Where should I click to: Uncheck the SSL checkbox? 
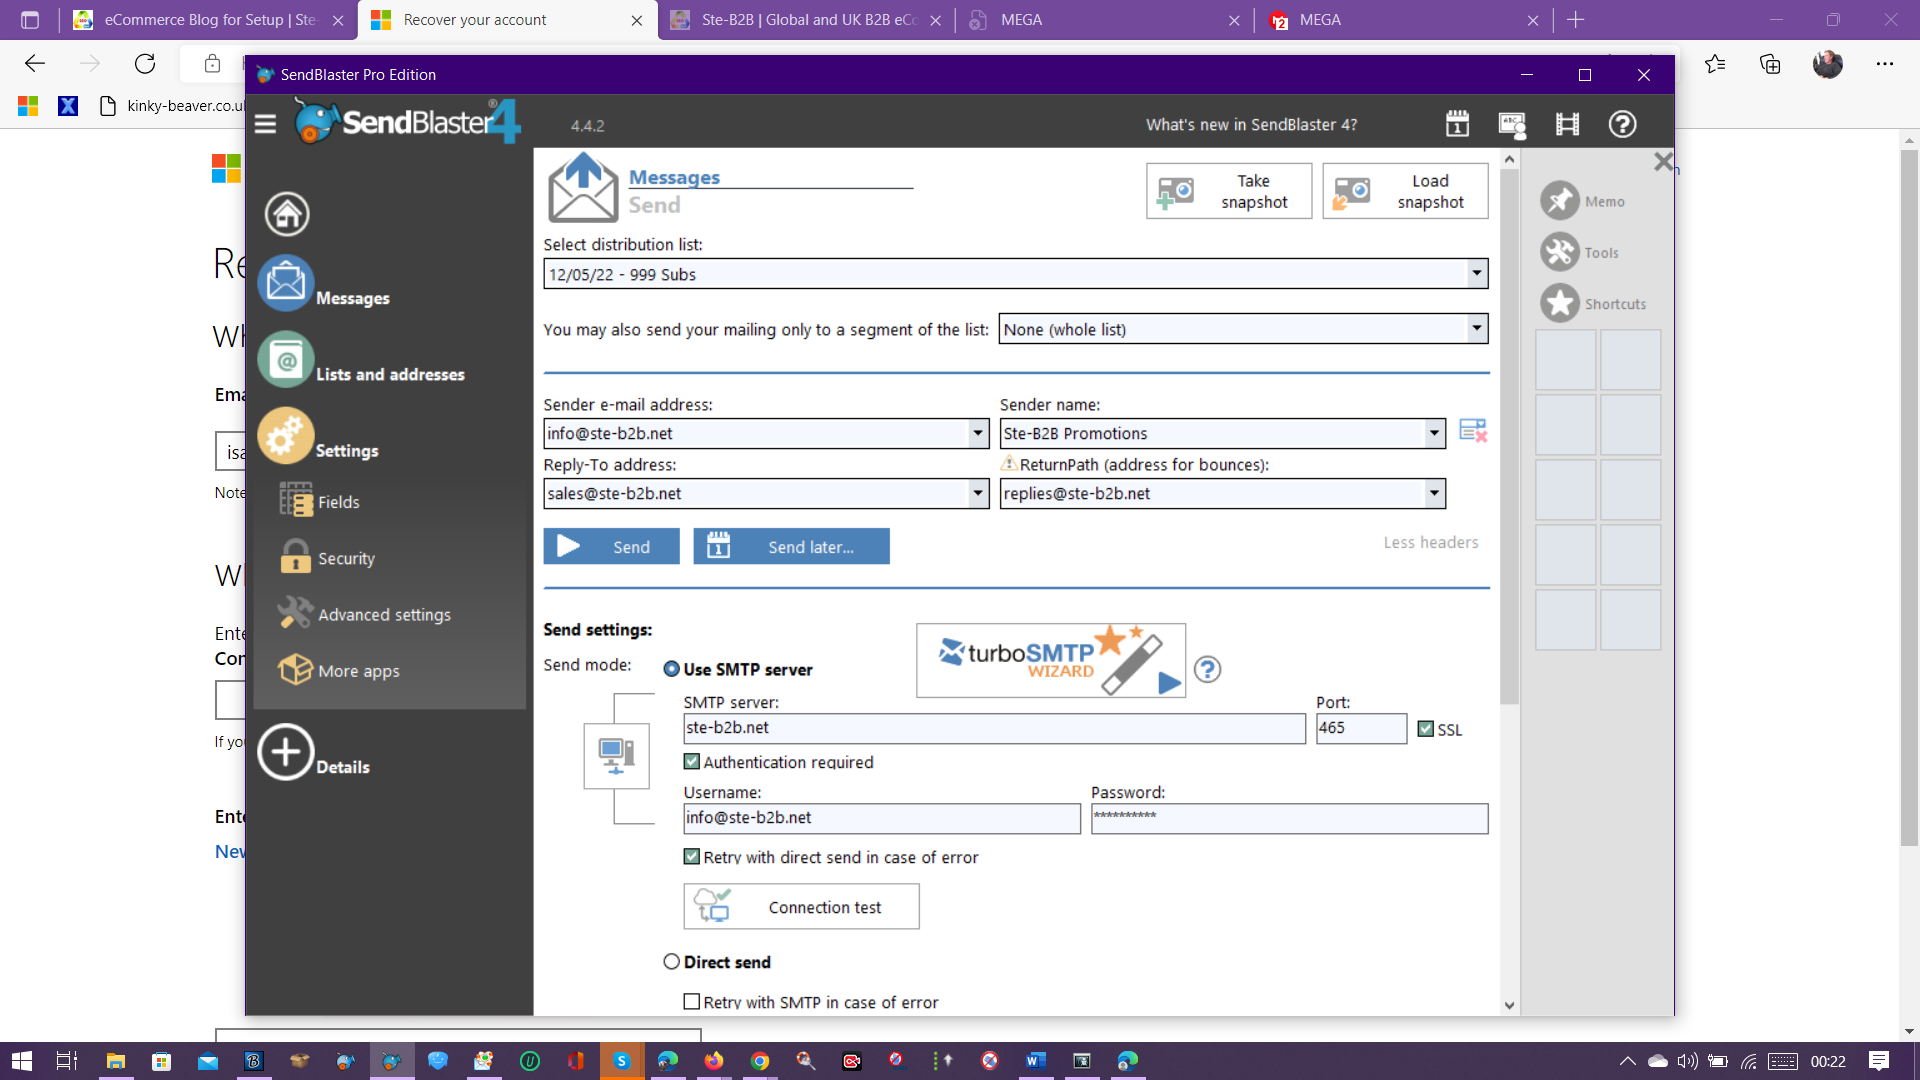(1426, 729)
